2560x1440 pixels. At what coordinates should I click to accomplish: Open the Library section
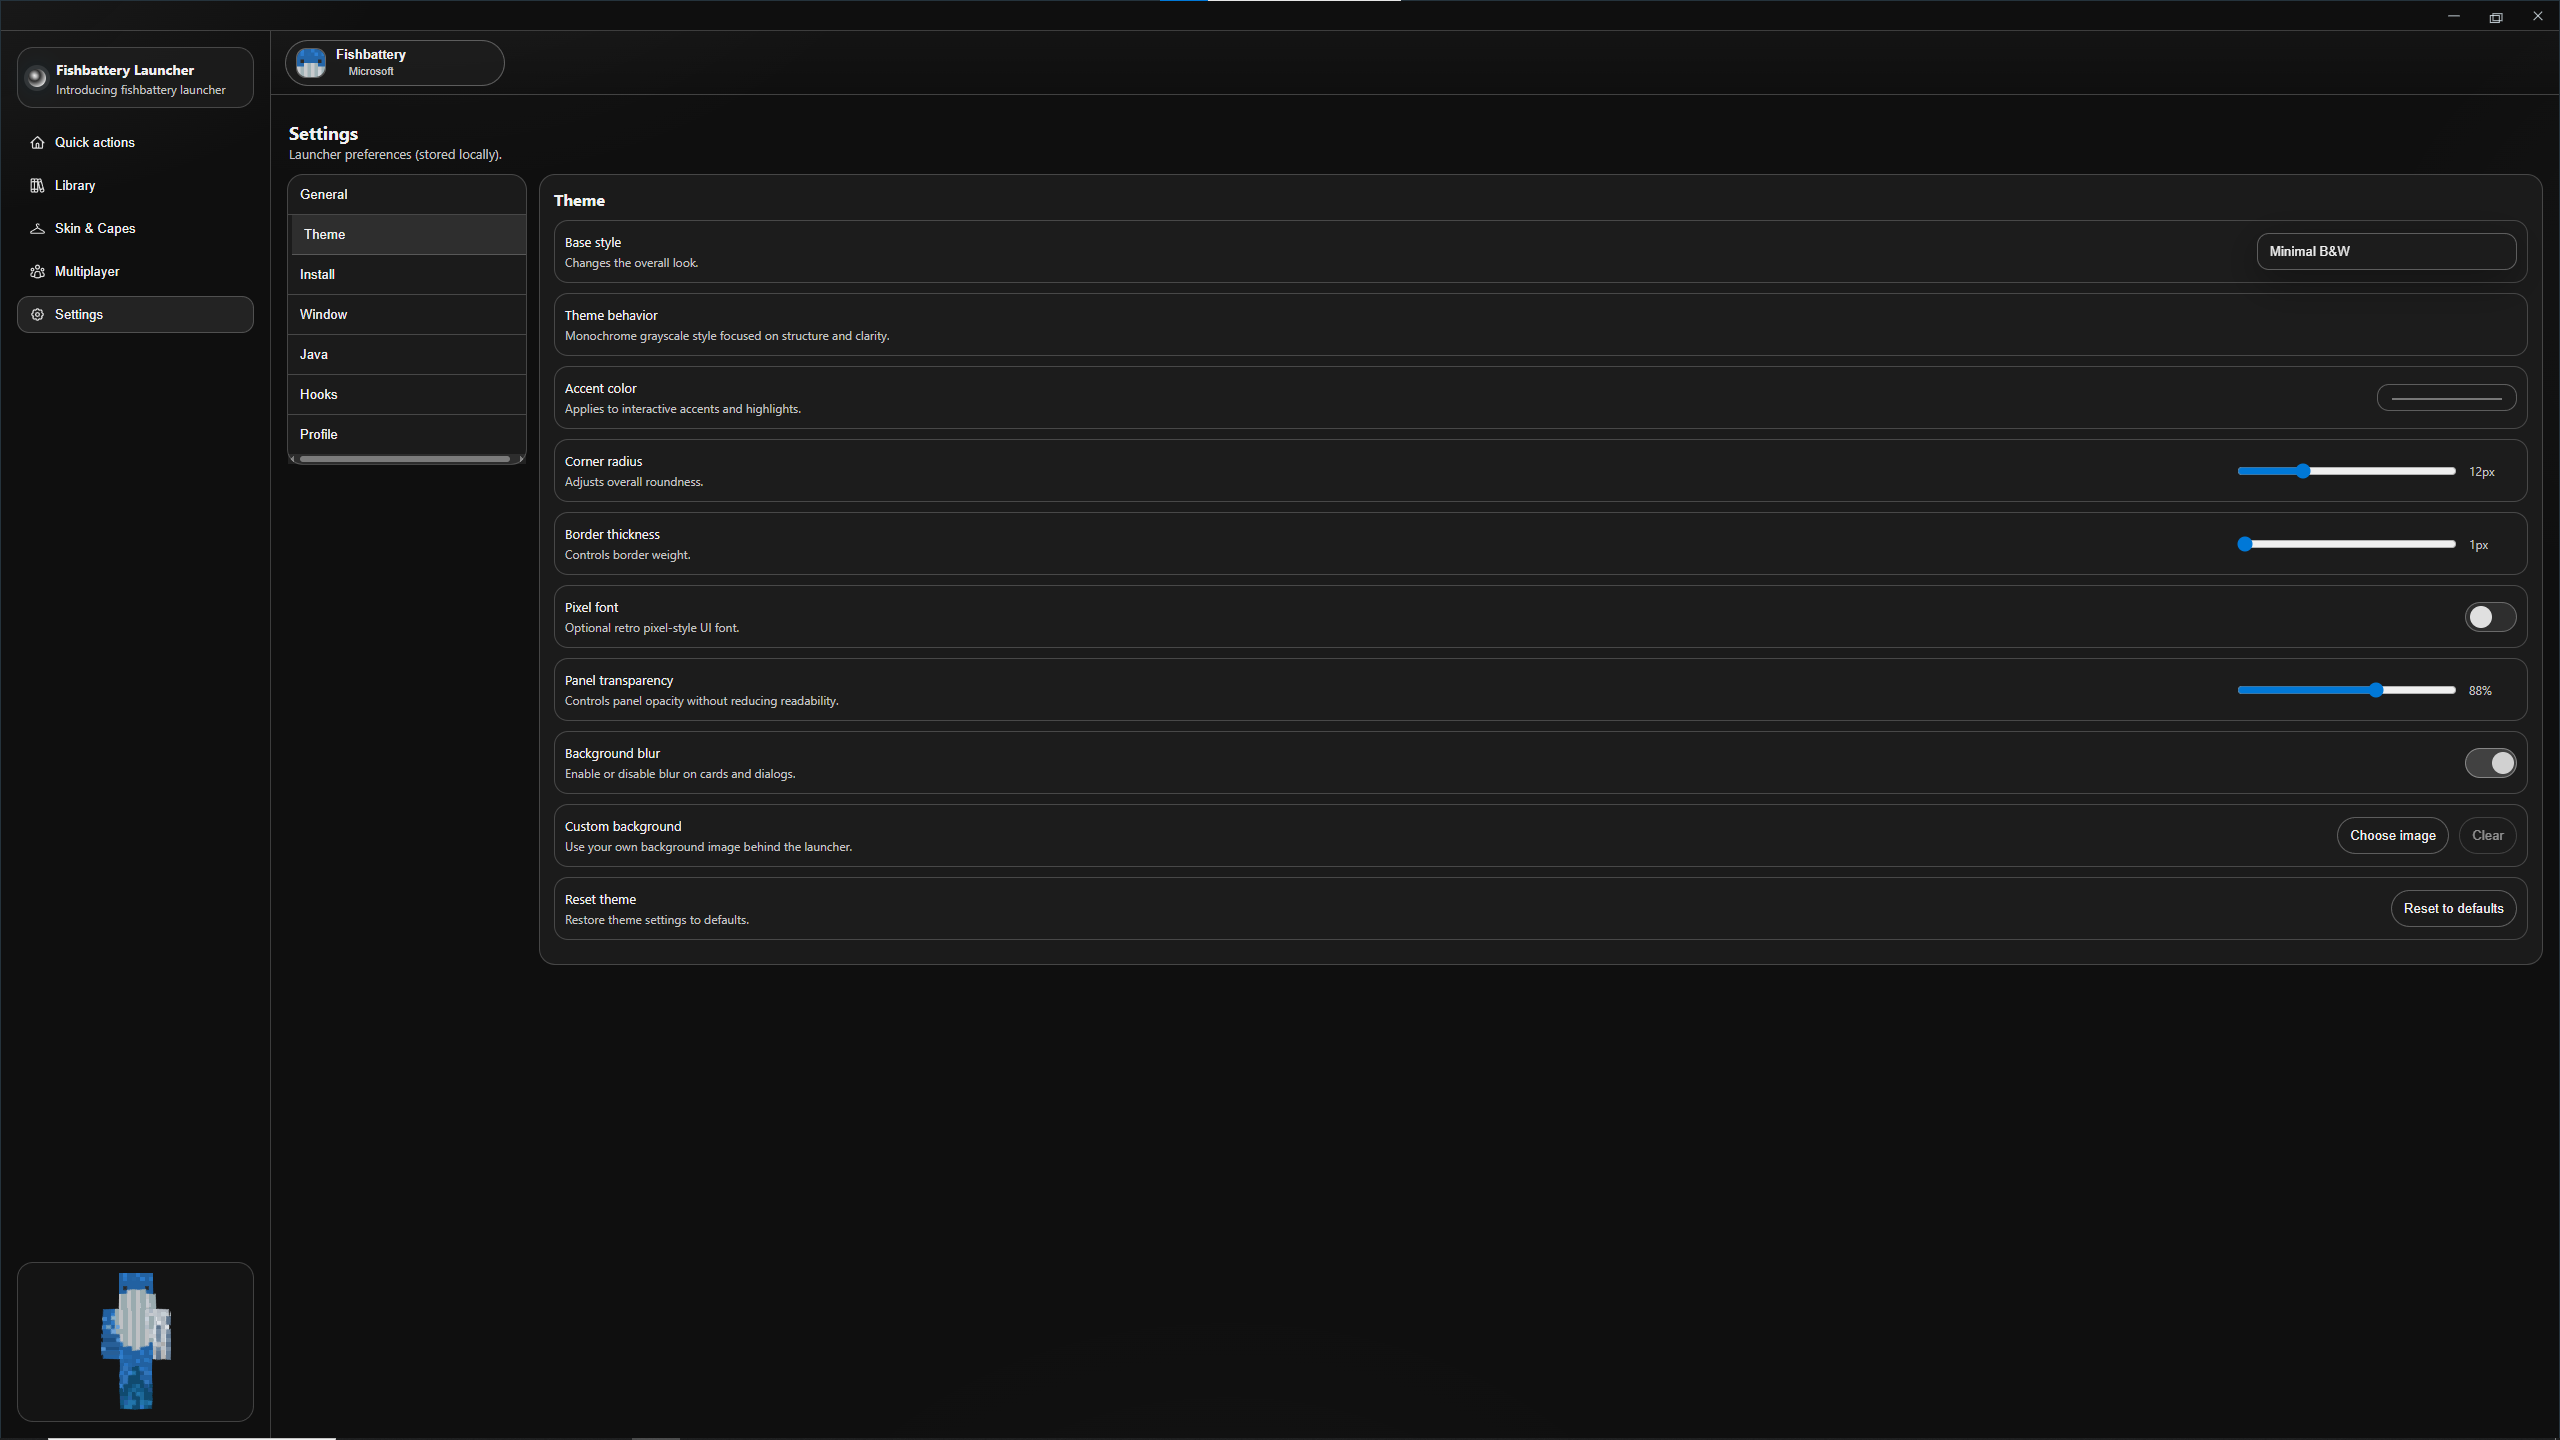click(x=75, y=185)
